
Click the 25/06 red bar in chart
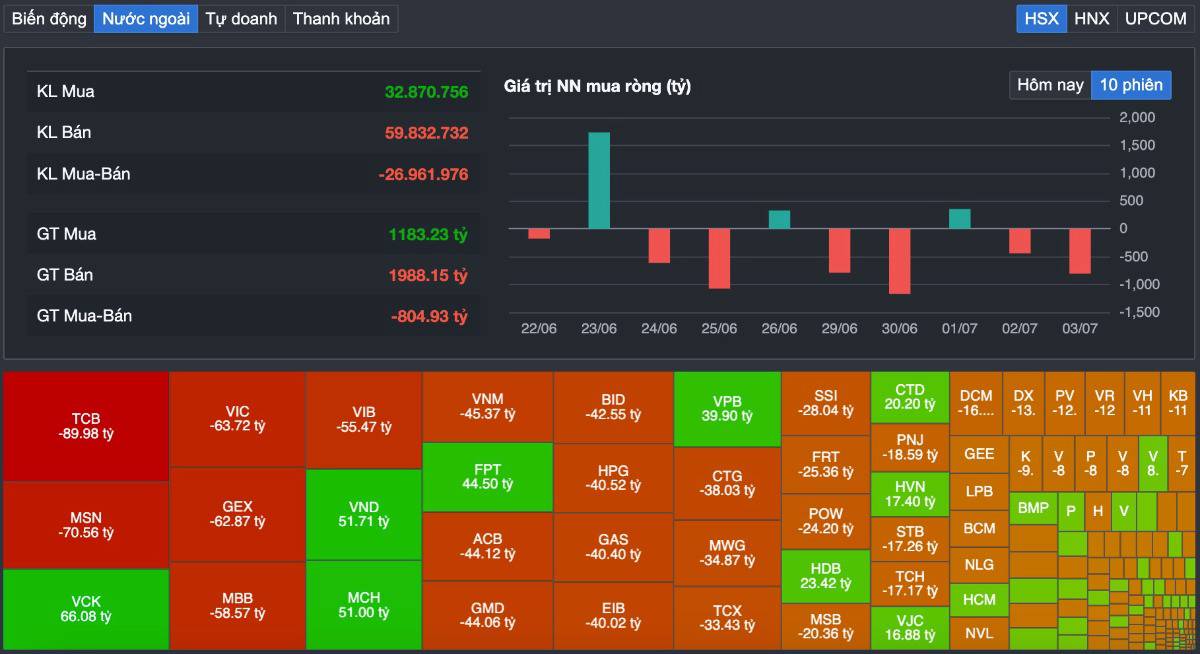pos(719,258)
